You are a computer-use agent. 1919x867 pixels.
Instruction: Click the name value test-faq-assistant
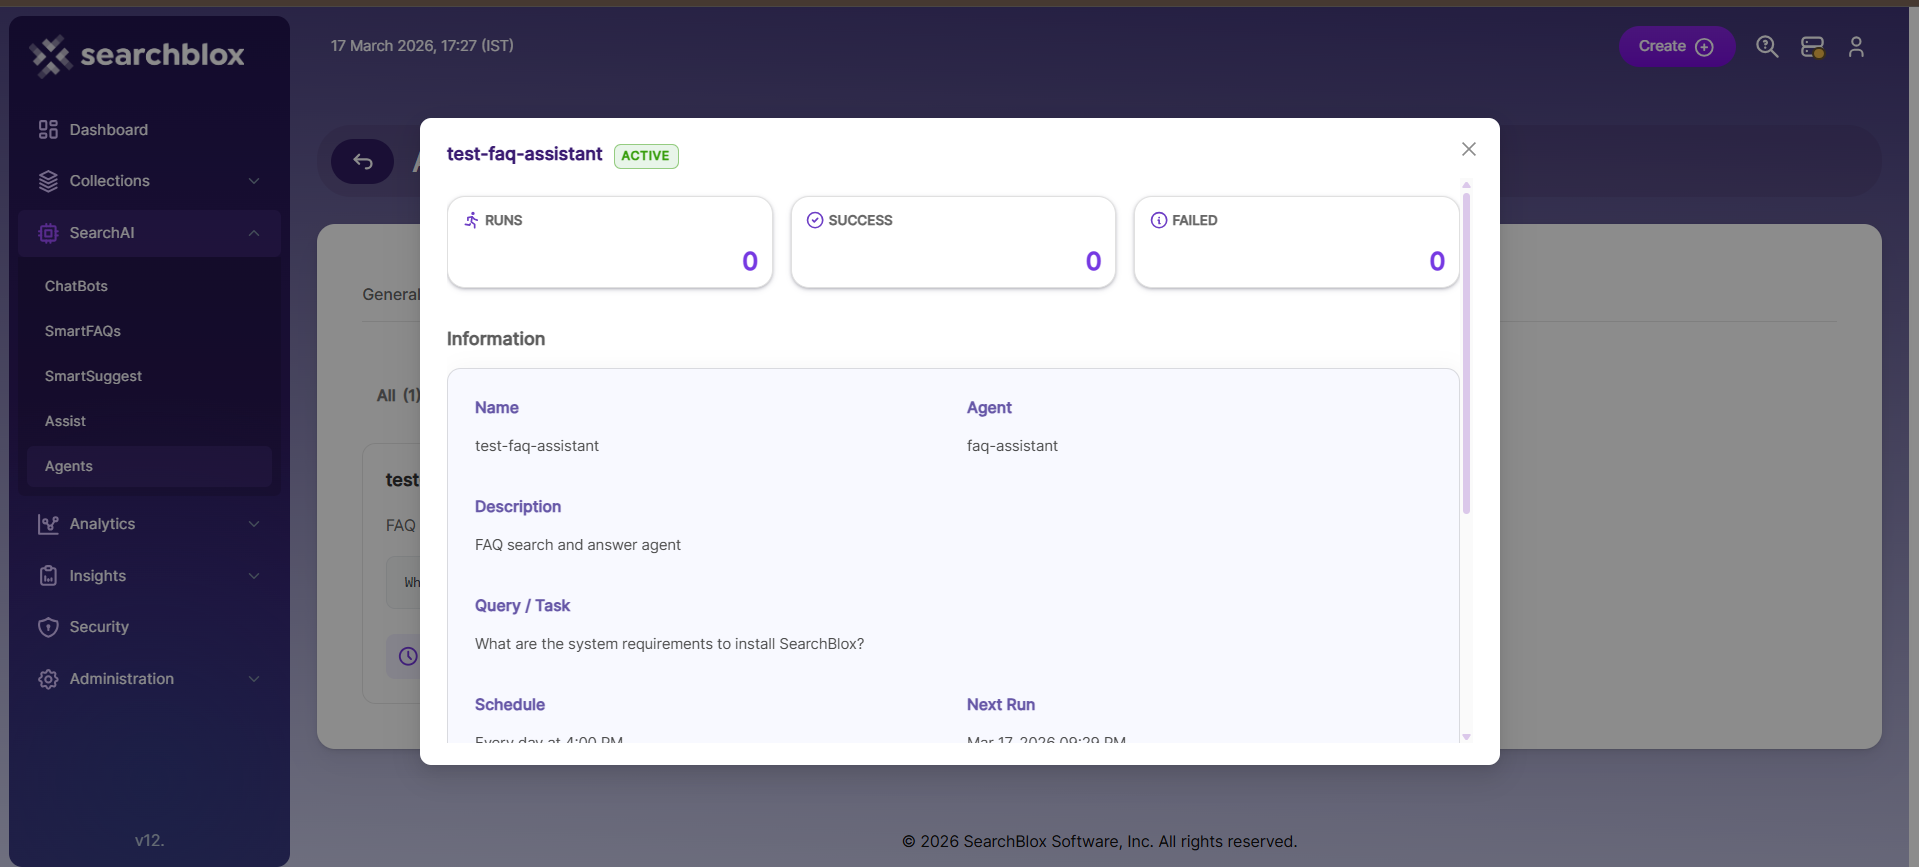(537, 446)
